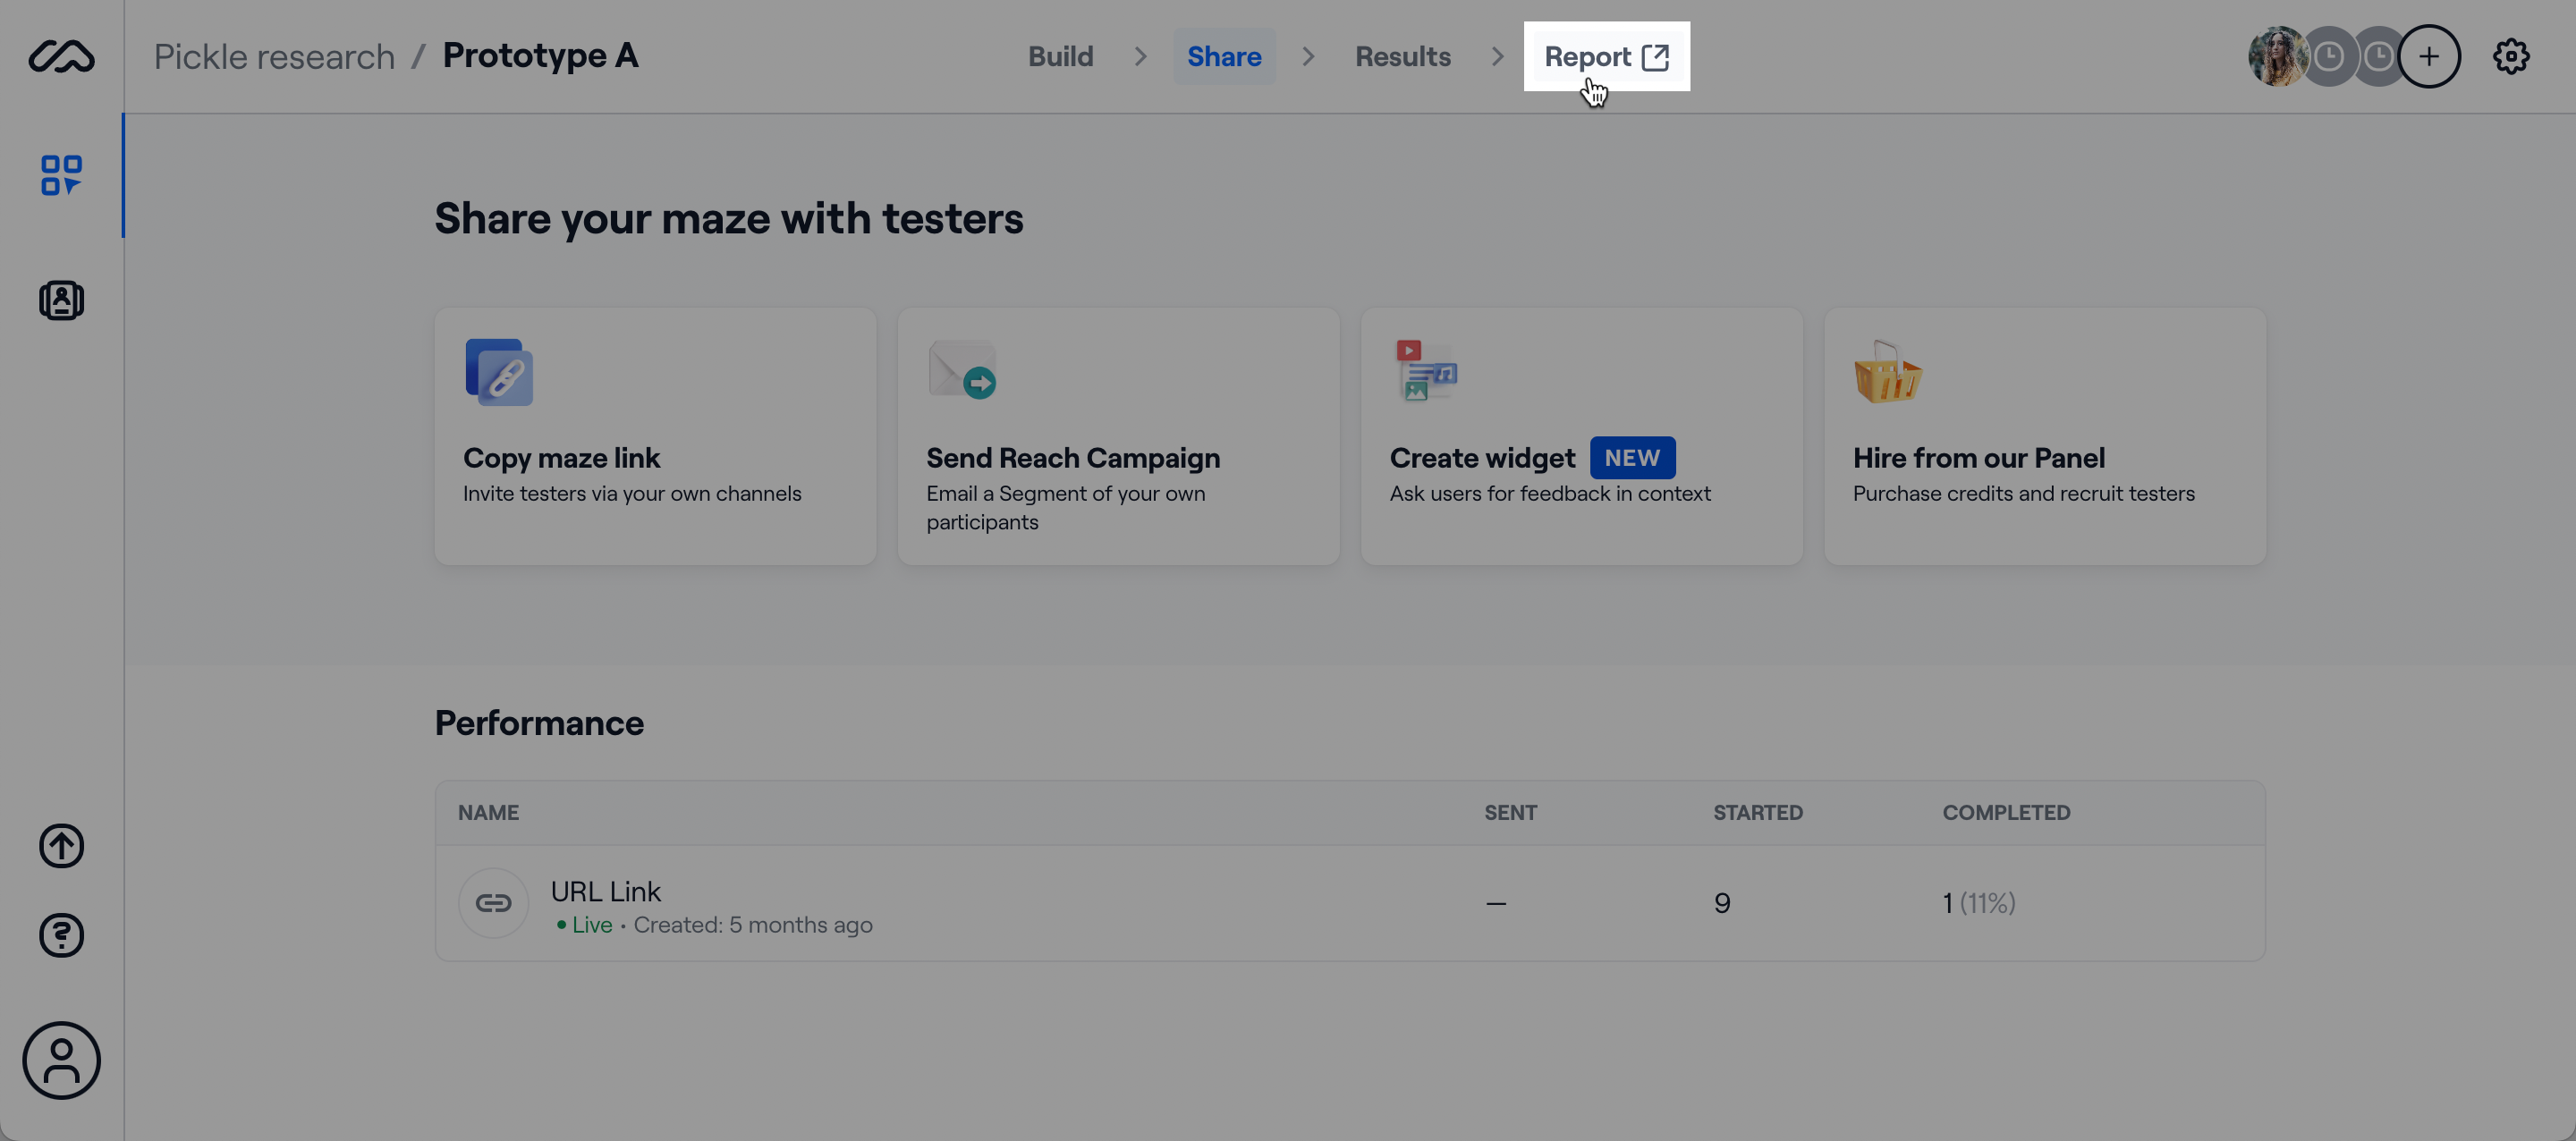2576x1141 pixels.
Task: Open workspace settings via the gear icon
Action: pos(2511,57)
